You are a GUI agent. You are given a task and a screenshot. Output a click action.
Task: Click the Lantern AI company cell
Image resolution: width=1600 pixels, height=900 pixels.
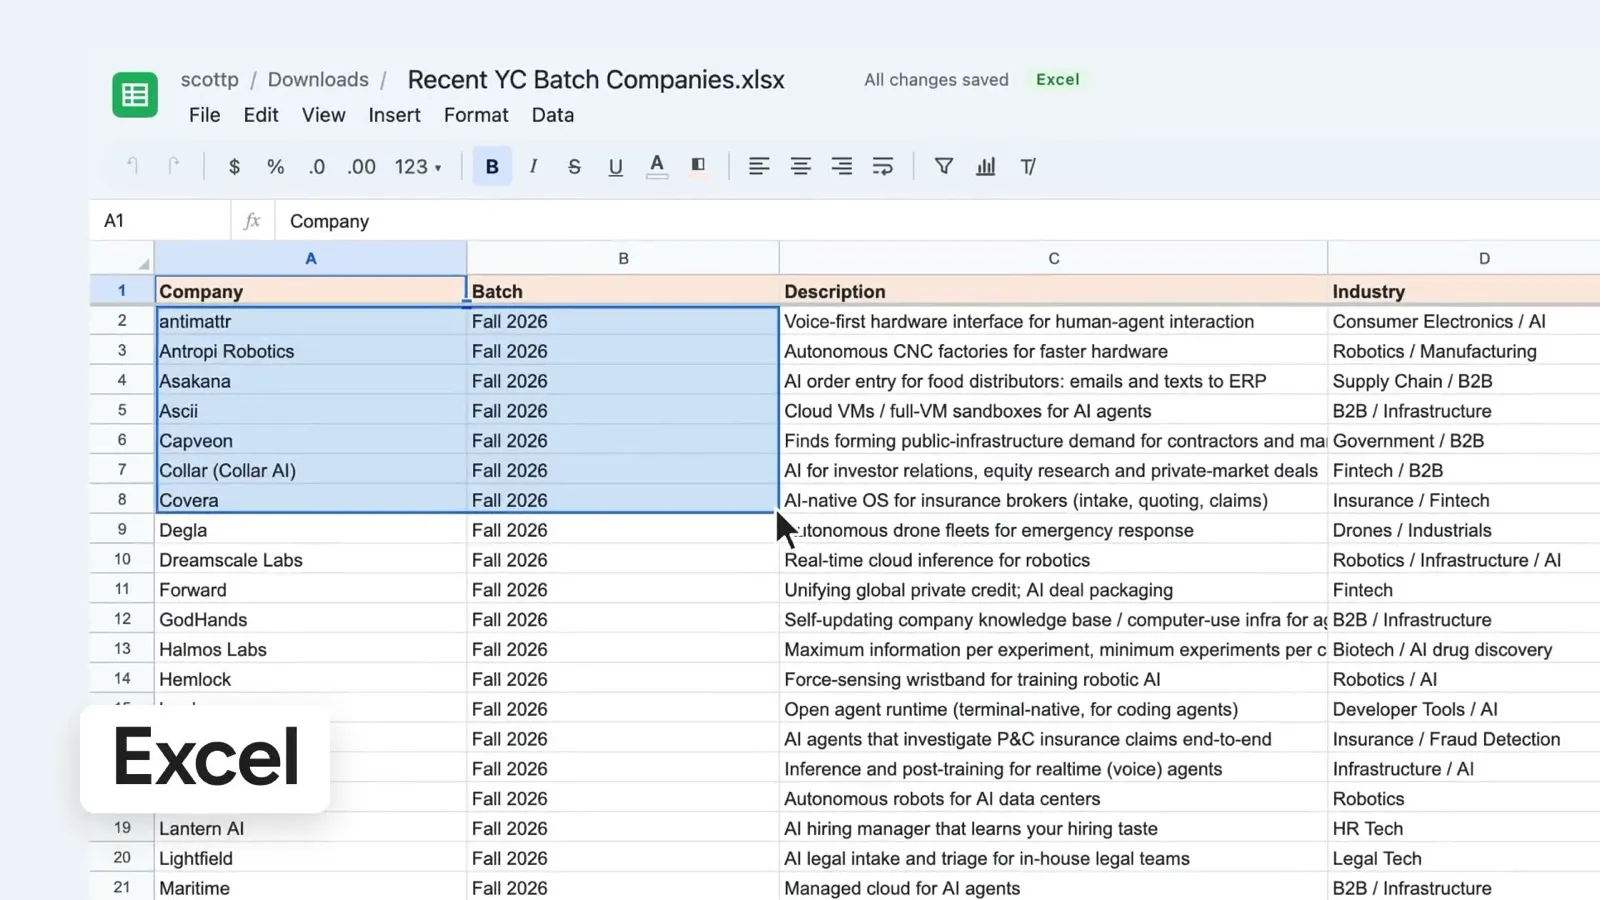311,828
